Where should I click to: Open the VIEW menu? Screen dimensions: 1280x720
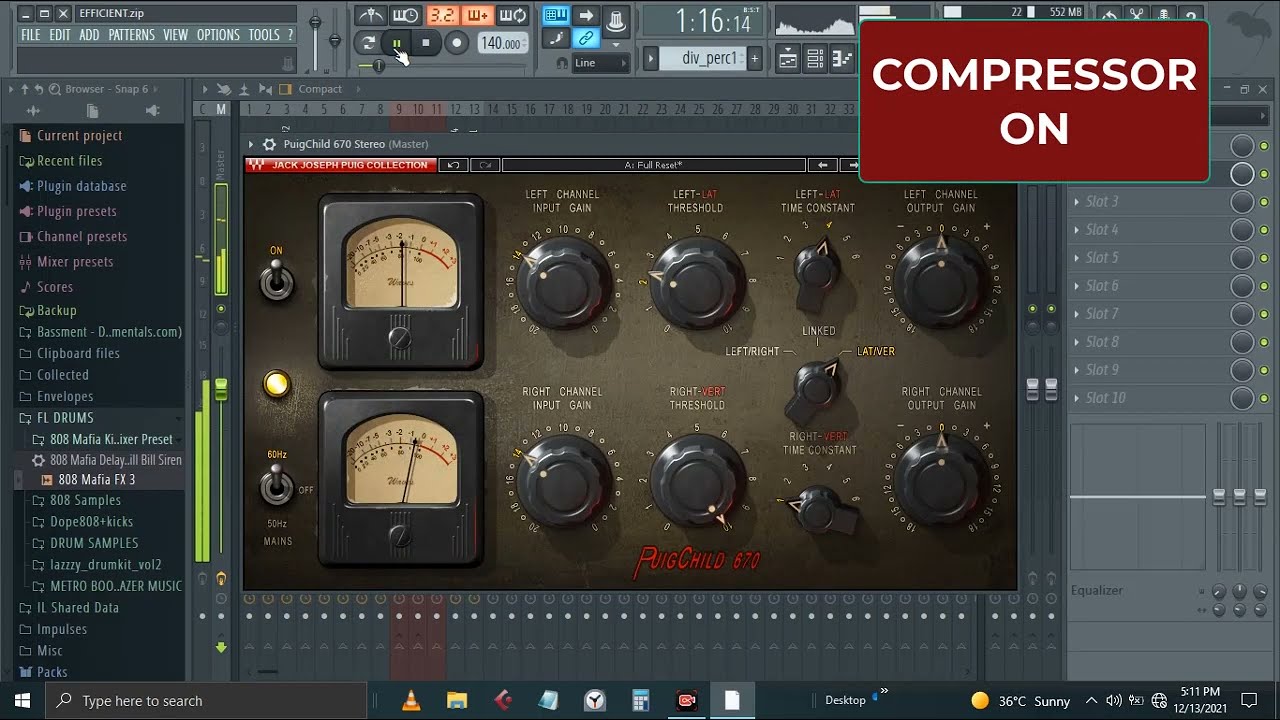pyautogui.click(x=175, y=35)
